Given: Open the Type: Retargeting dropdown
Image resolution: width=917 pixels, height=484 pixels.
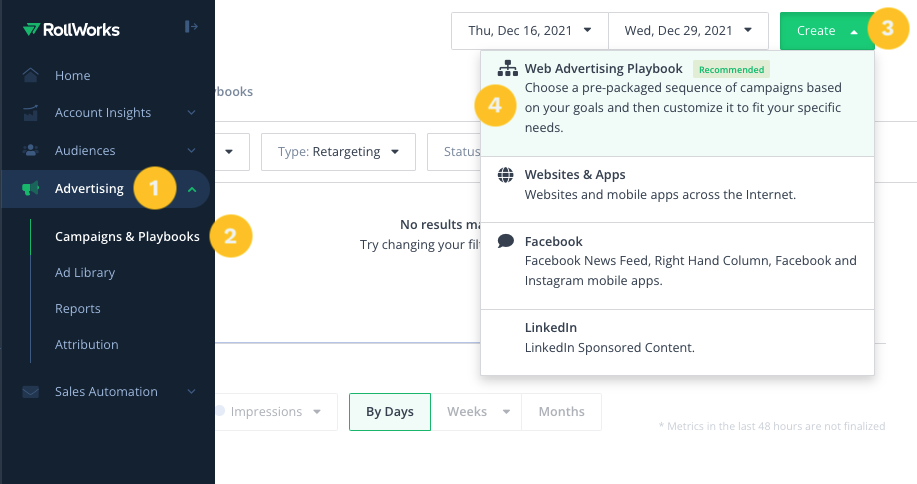Looking at the screenshot, I should tap(339, 152).
